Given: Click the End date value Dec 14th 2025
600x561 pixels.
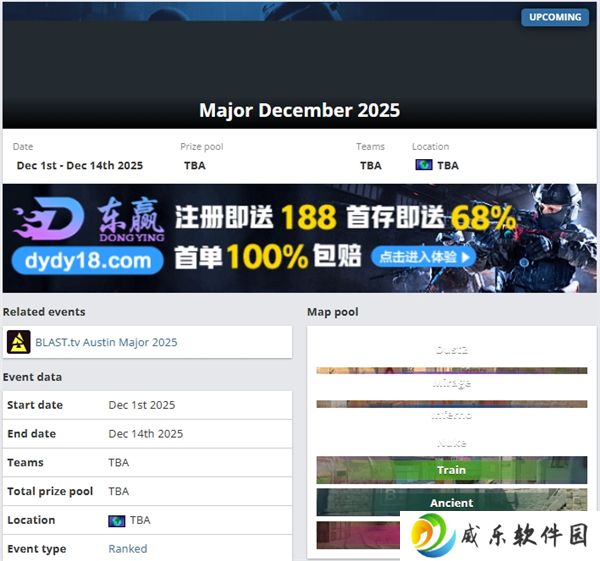Looking at the screenshot, I should [146, 434].
